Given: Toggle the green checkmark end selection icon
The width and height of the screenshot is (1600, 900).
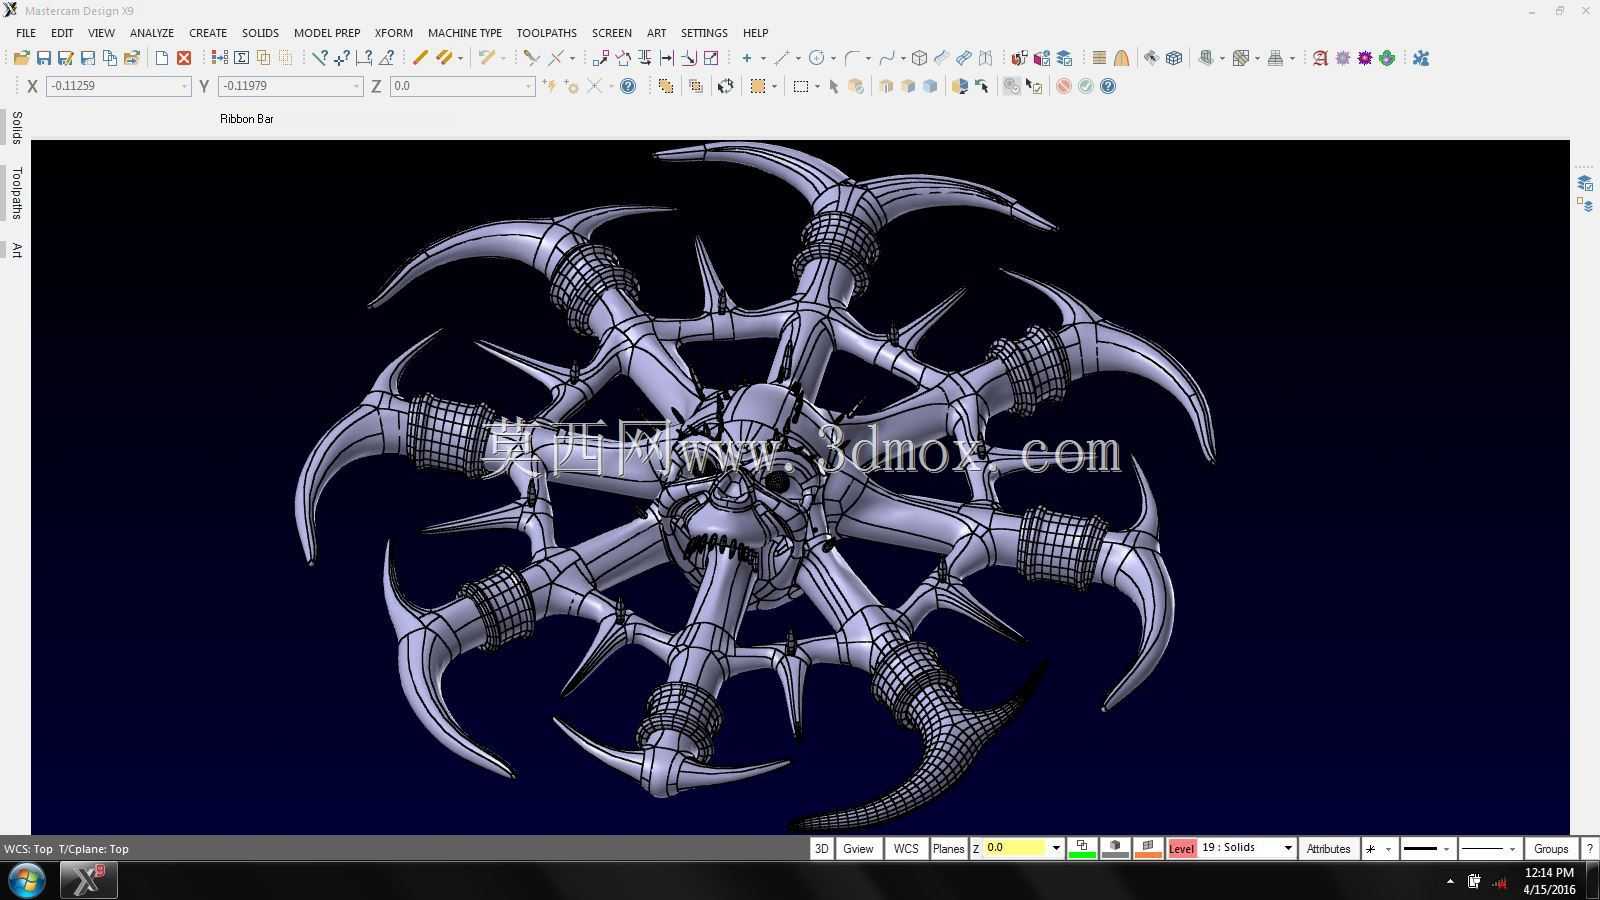Looking at the screenshot, I should [1086, 86].
